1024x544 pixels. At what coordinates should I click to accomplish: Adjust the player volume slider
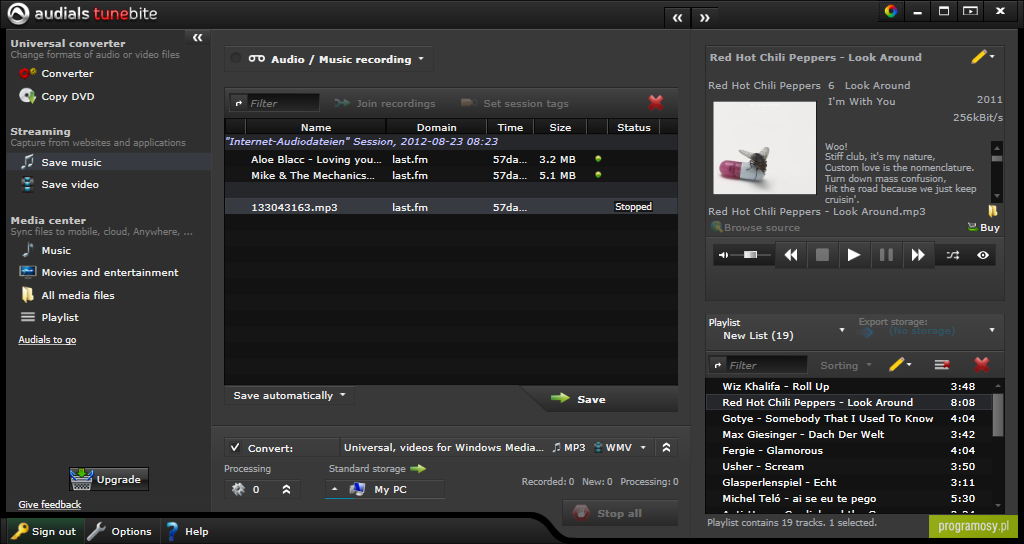[751, 255]
